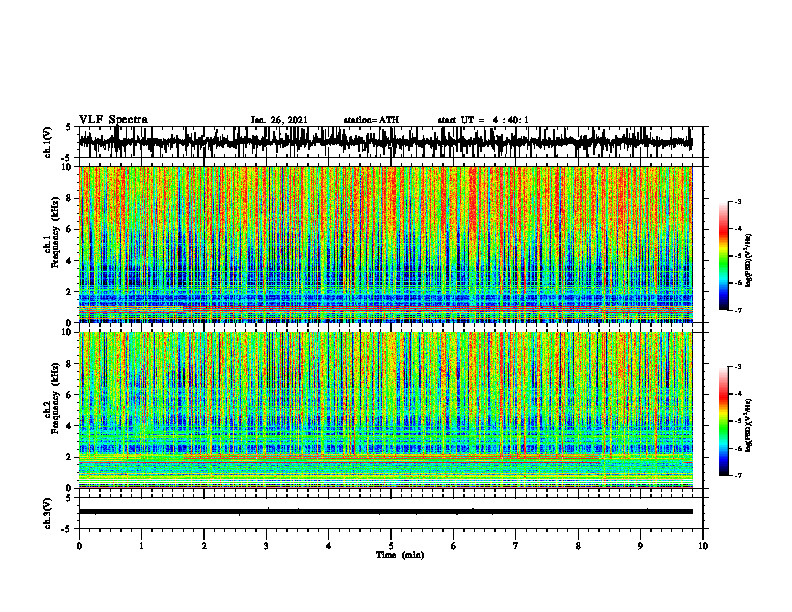Click the "ch.1(V)" axis label at top

tap(48, 142)
